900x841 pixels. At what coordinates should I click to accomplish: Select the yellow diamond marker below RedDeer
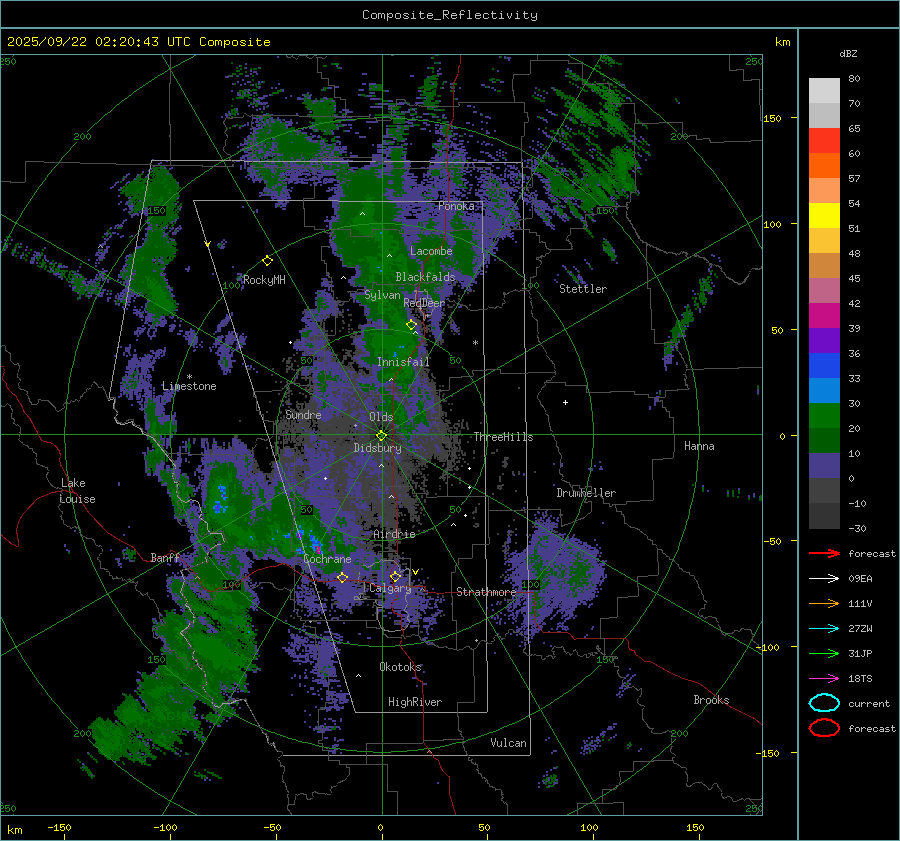pos(411,325)
